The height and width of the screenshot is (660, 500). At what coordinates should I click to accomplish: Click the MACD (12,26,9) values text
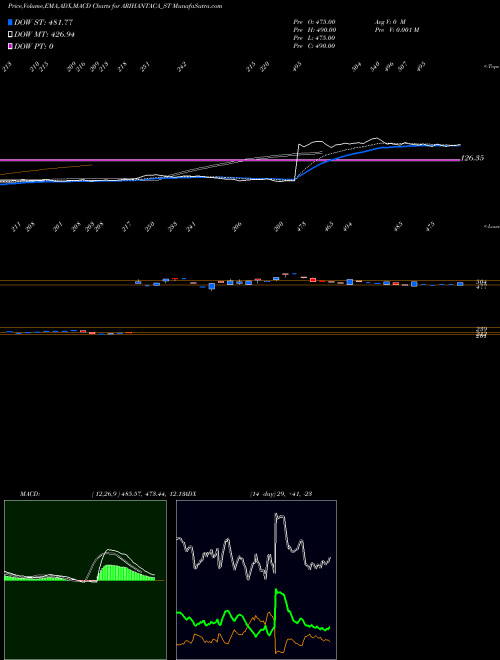click(139, 494)
